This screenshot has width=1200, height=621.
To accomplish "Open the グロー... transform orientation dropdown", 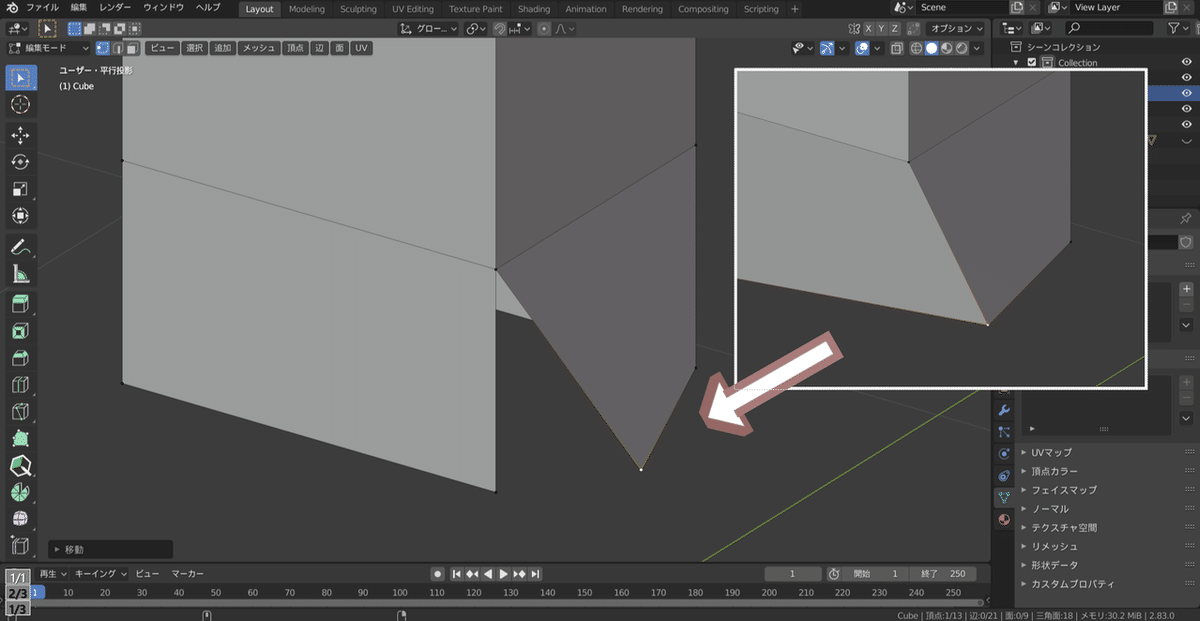I will (x=428, y=29).
